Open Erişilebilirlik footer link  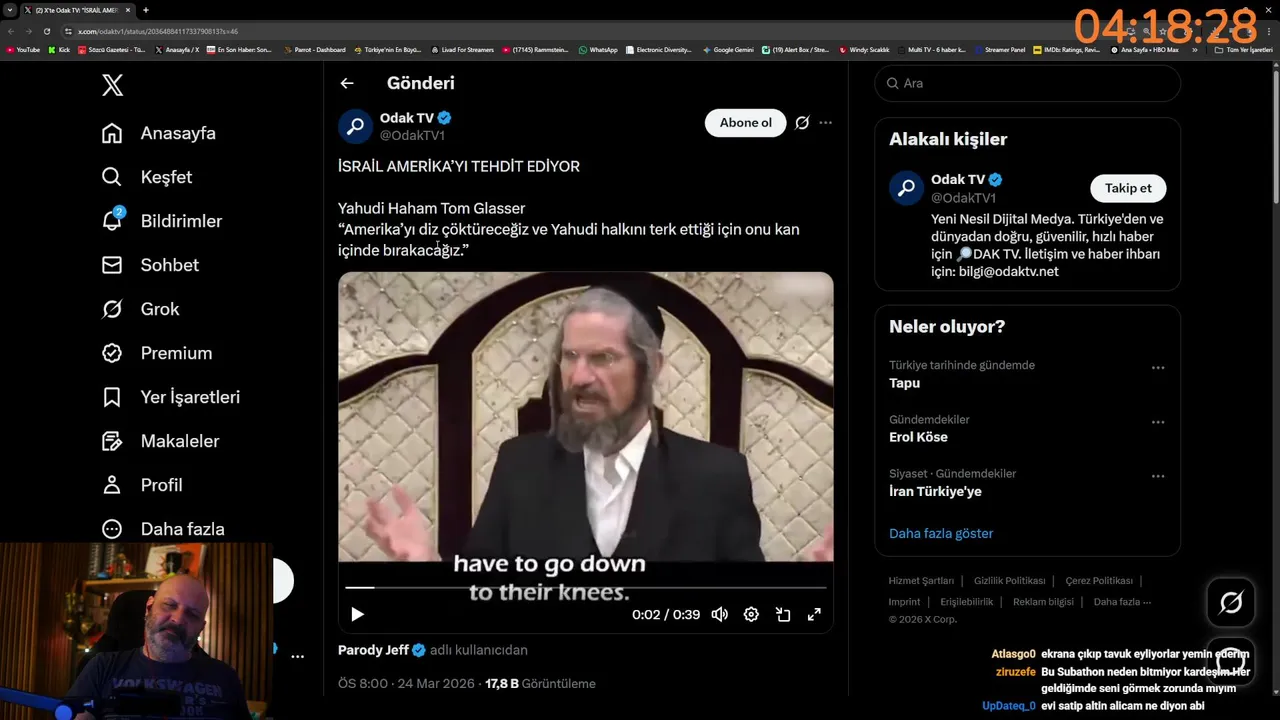tap(966, 602)
